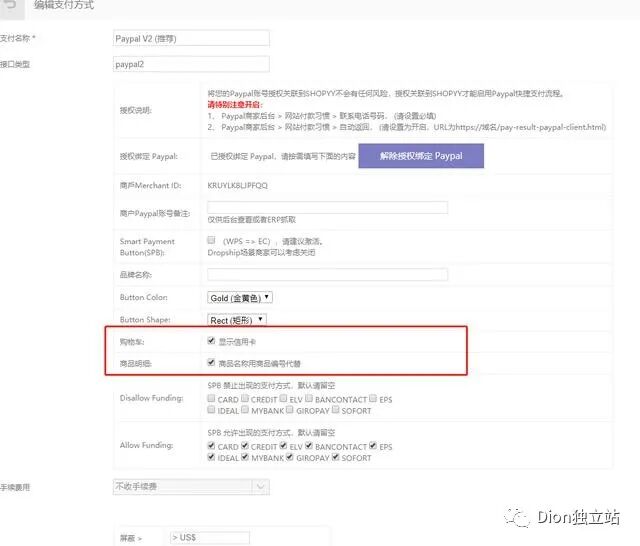Uncheck GIROPAY under Allow Funding
The image size is (640, 546).
(x=289, y=457)
